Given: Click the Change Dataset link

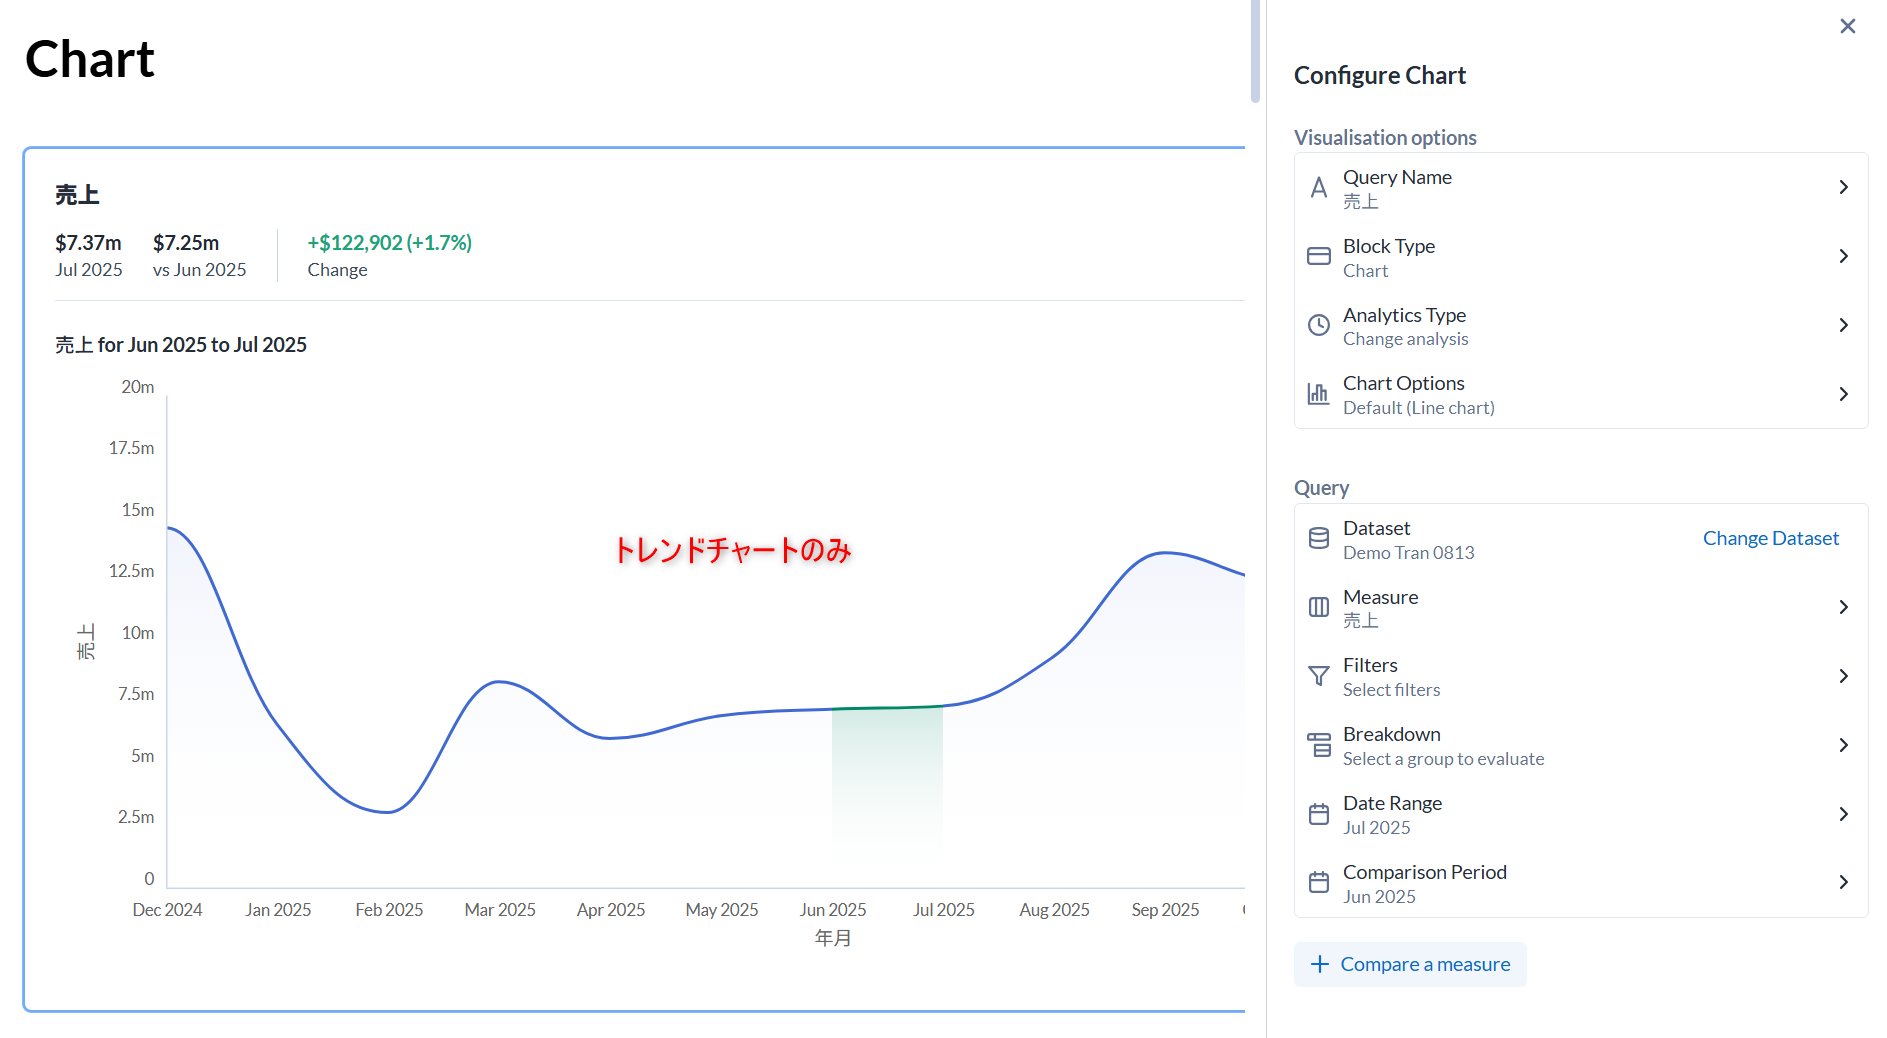Looking at the screenshot, I should click(1770, 539).
